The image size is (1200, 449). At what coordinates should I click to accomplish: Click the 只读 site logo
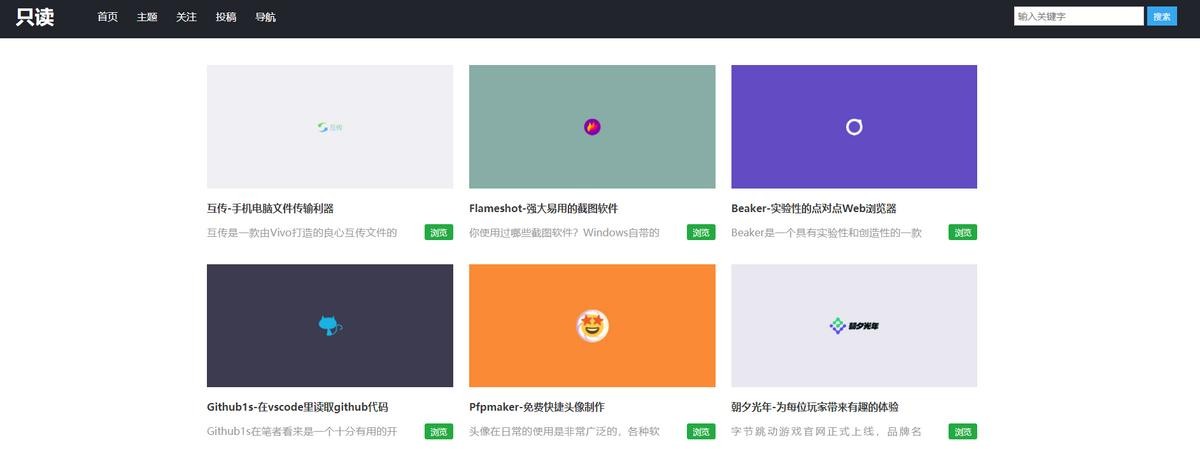pos(35,17)
